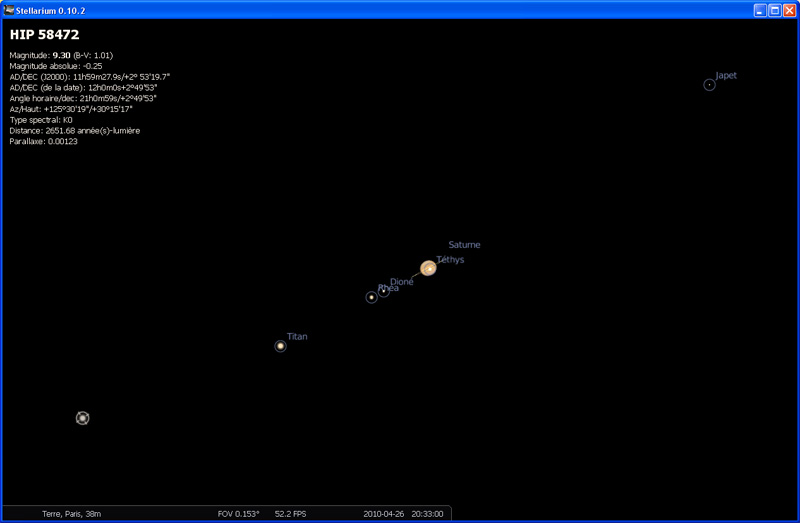Click the Téthys label
Viewport: 800px width, 523px height.
(451, 259)
